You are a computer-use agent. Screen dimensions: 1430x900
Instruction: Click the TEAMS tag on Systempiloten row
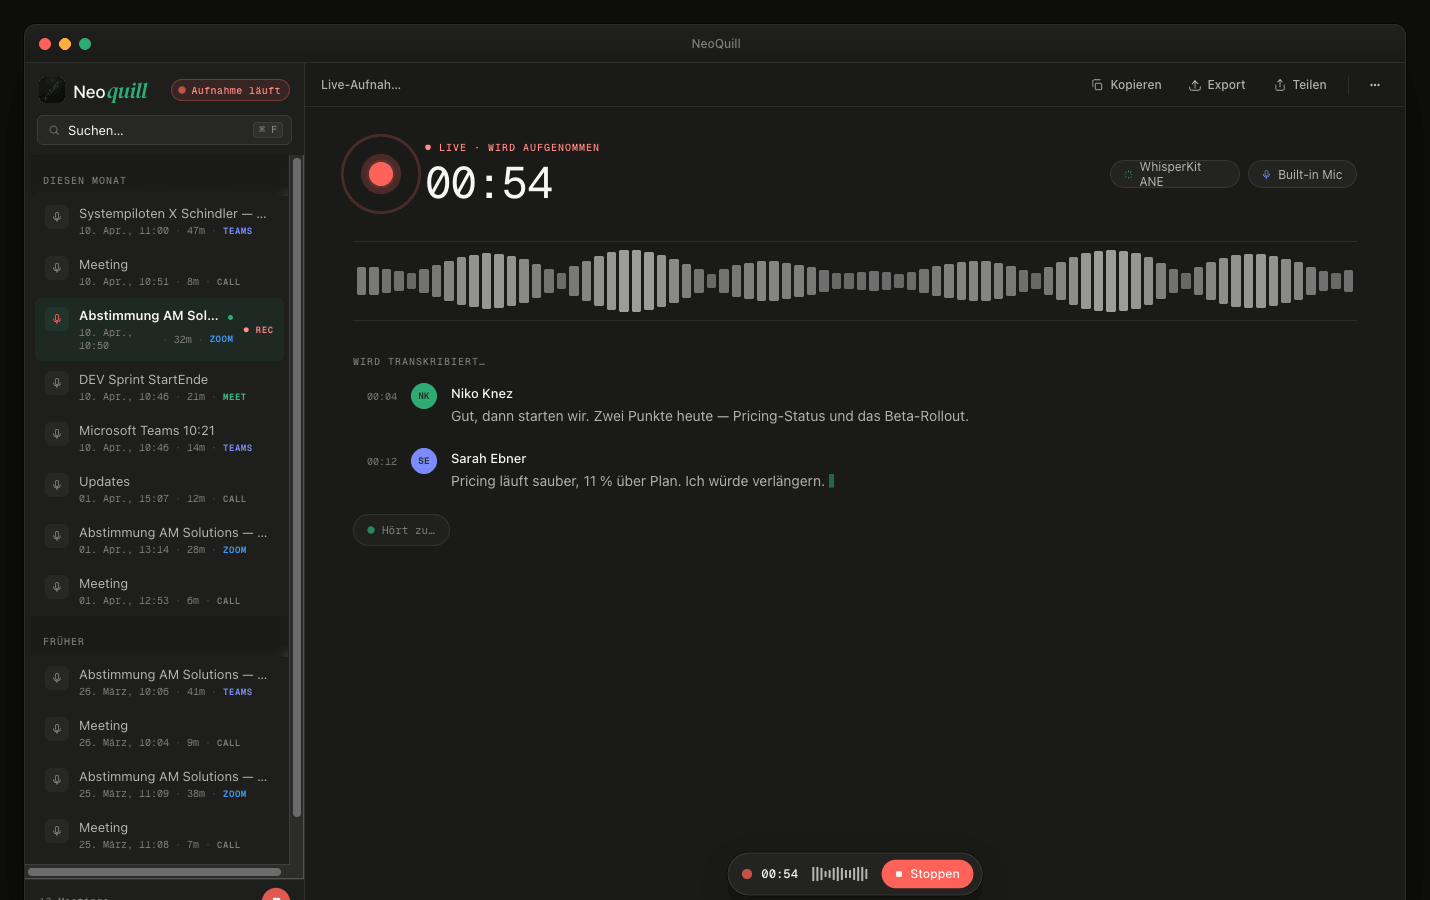coord(237,231)
